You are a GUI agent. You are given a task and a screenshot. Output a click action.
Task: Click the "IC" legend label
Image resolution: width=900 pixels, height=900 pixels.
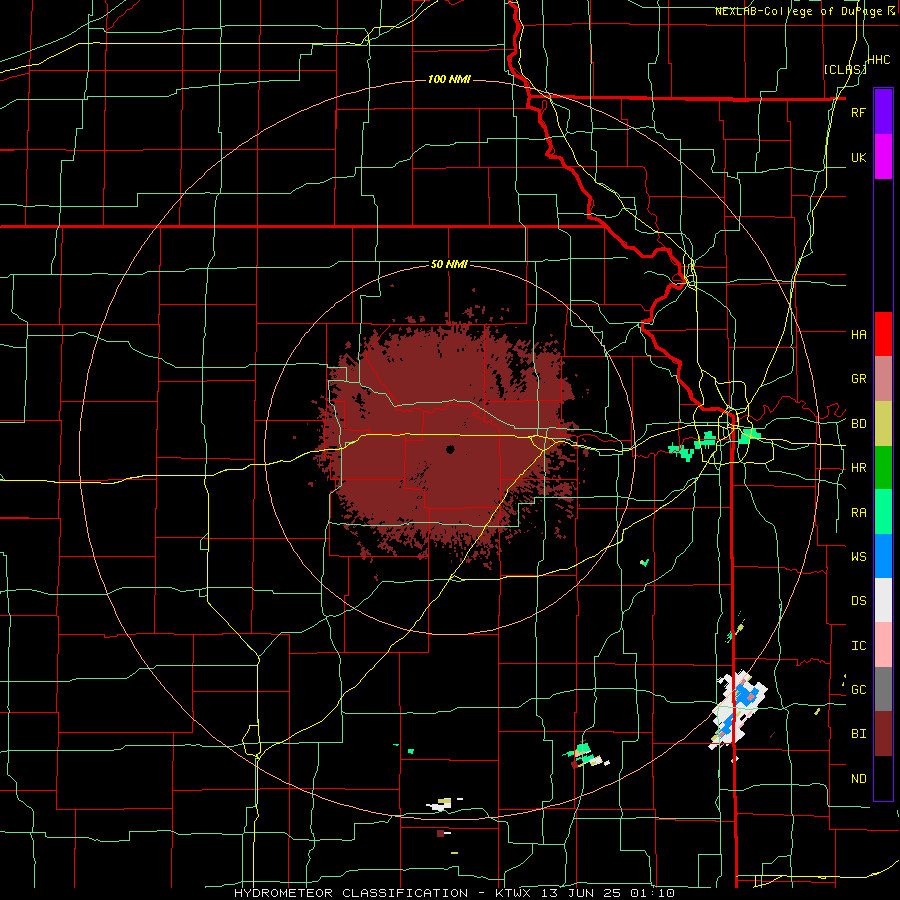click(x=858, y=646)
